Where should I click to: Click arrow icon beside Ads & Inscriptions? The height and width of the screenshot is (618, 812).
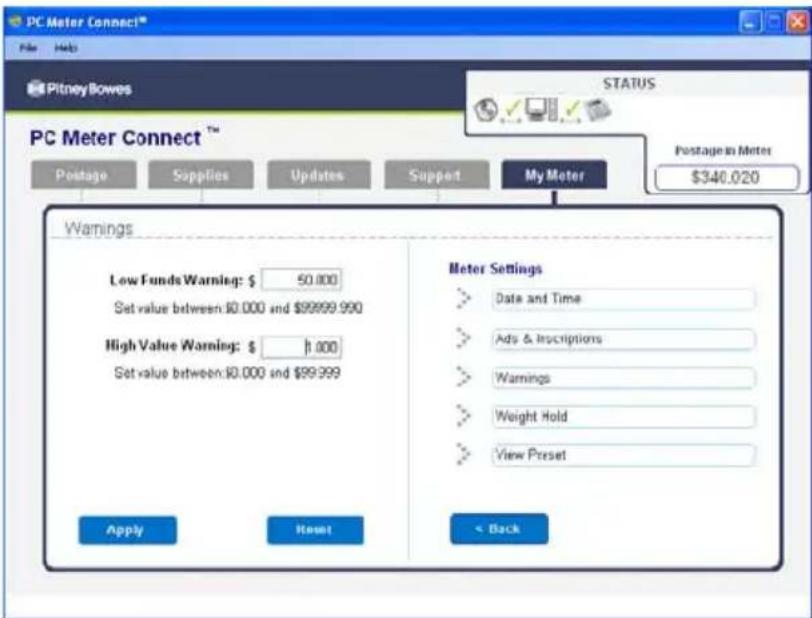tap(463, 339)
